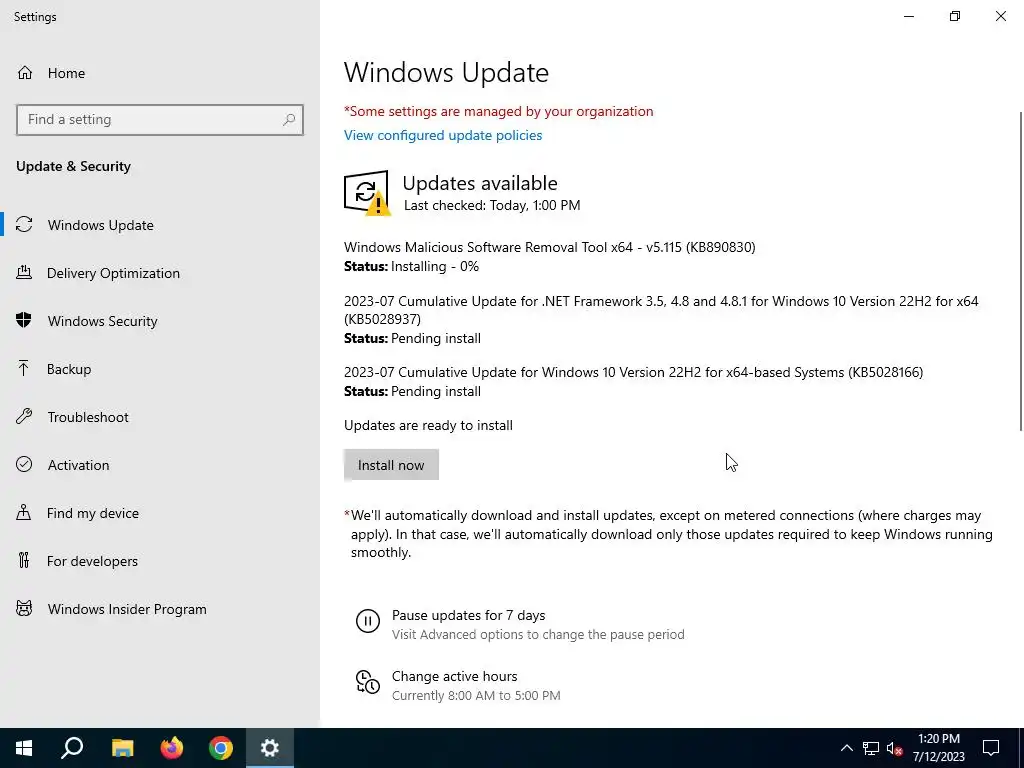Click the pause circle icon beside Pause updates

click(368, 620)
